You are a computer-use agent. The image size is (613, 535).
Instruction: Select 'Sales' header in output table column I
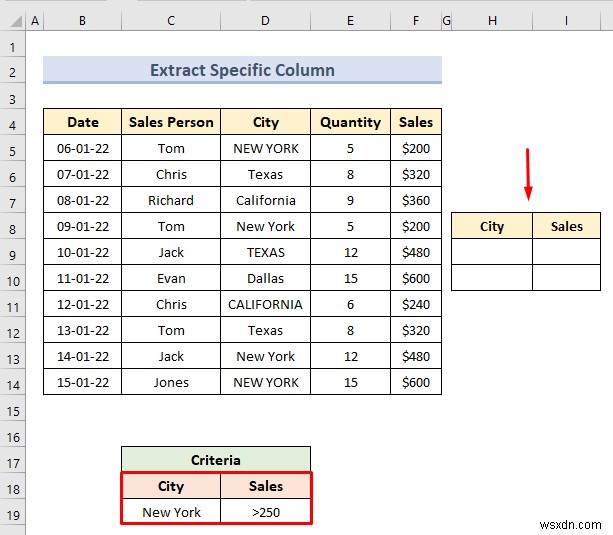pyautogui.click(x=566, y=226)
